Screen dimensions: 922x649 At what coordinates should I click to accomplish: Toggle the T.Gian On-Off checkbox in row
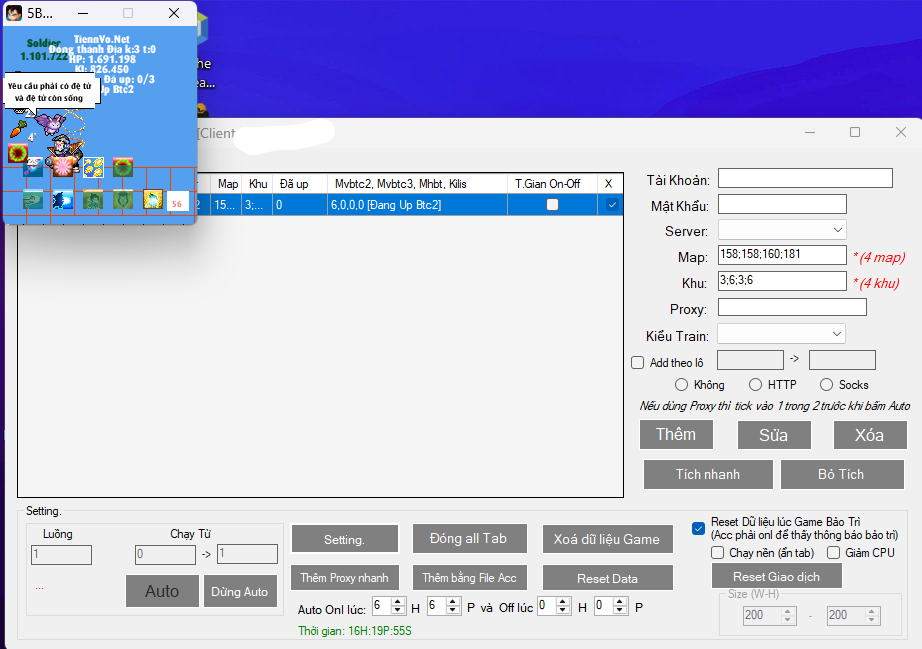coord(552,205)
